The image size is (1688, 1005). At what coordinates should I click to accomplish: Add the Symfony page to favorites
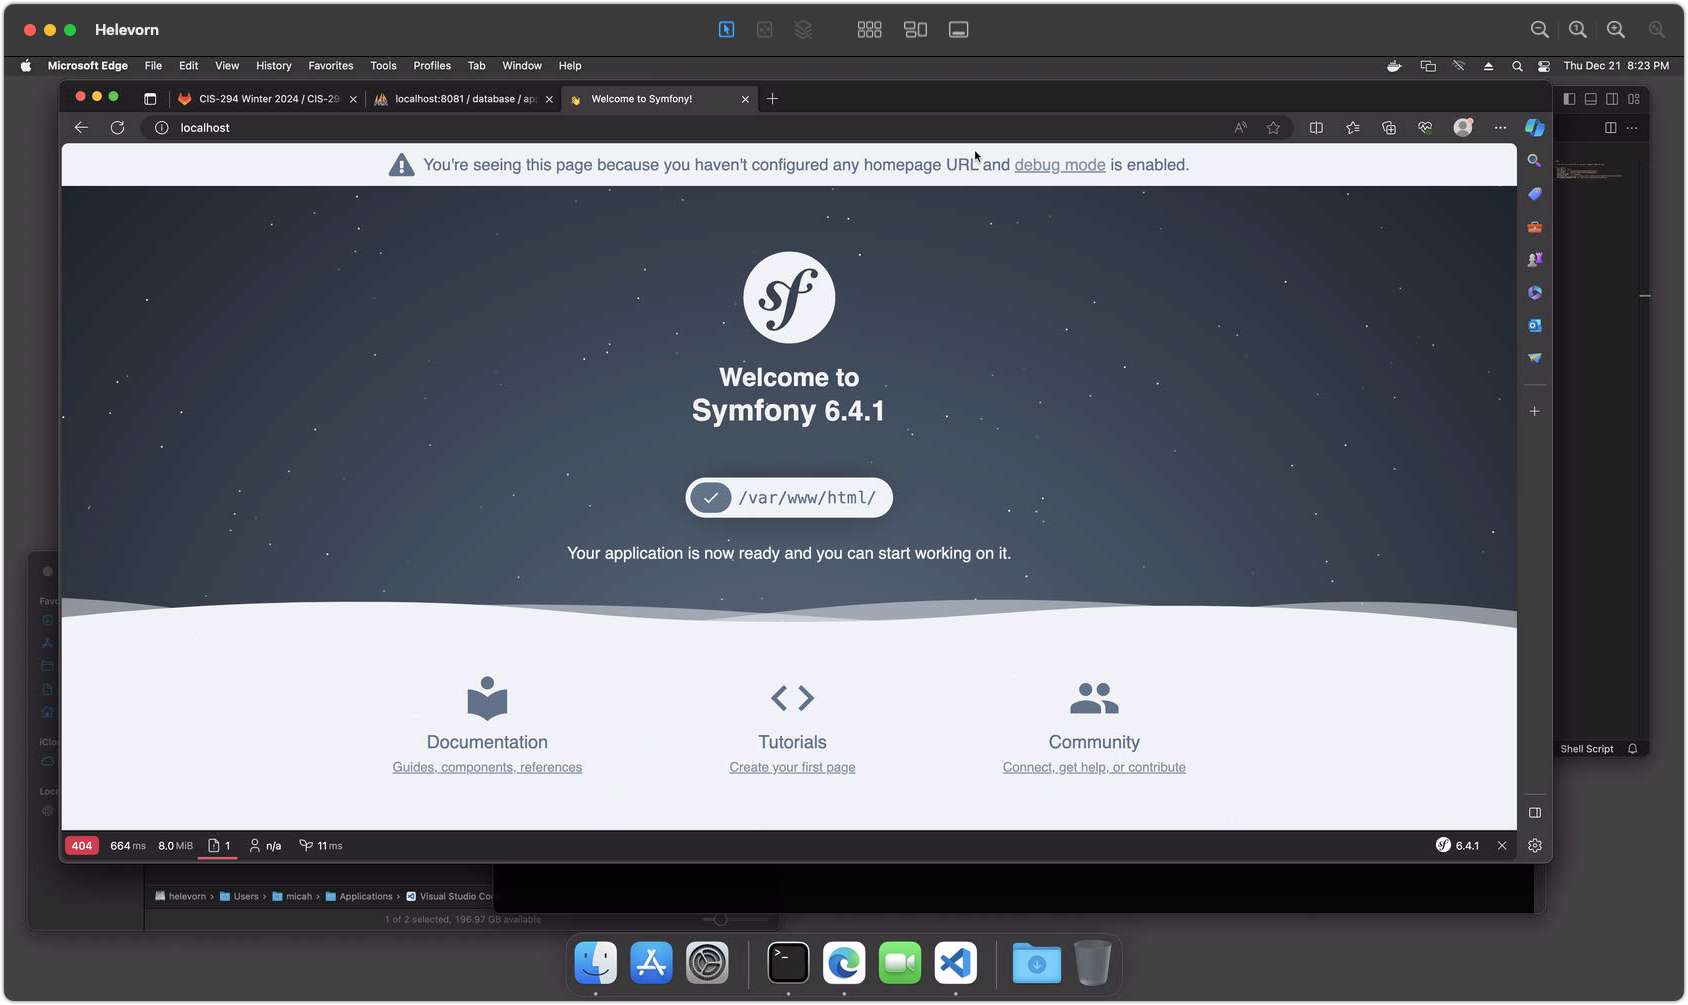tap(1273, 127)
